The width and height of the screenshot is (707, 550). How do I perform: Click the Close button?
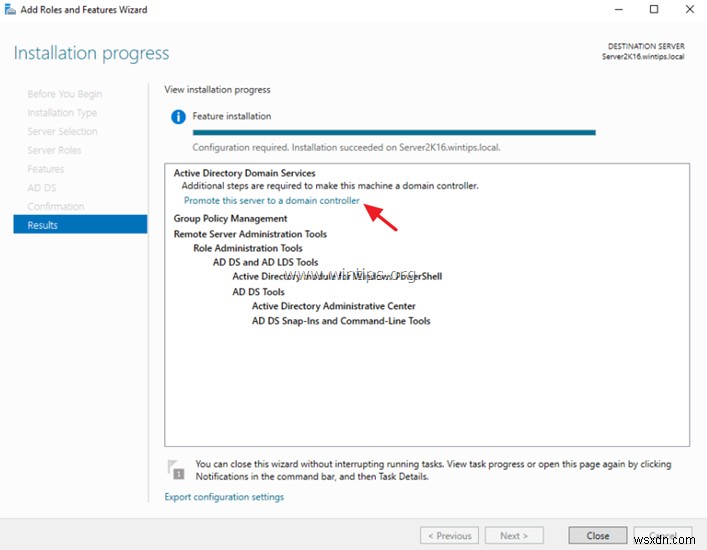[x=597, y=536]
